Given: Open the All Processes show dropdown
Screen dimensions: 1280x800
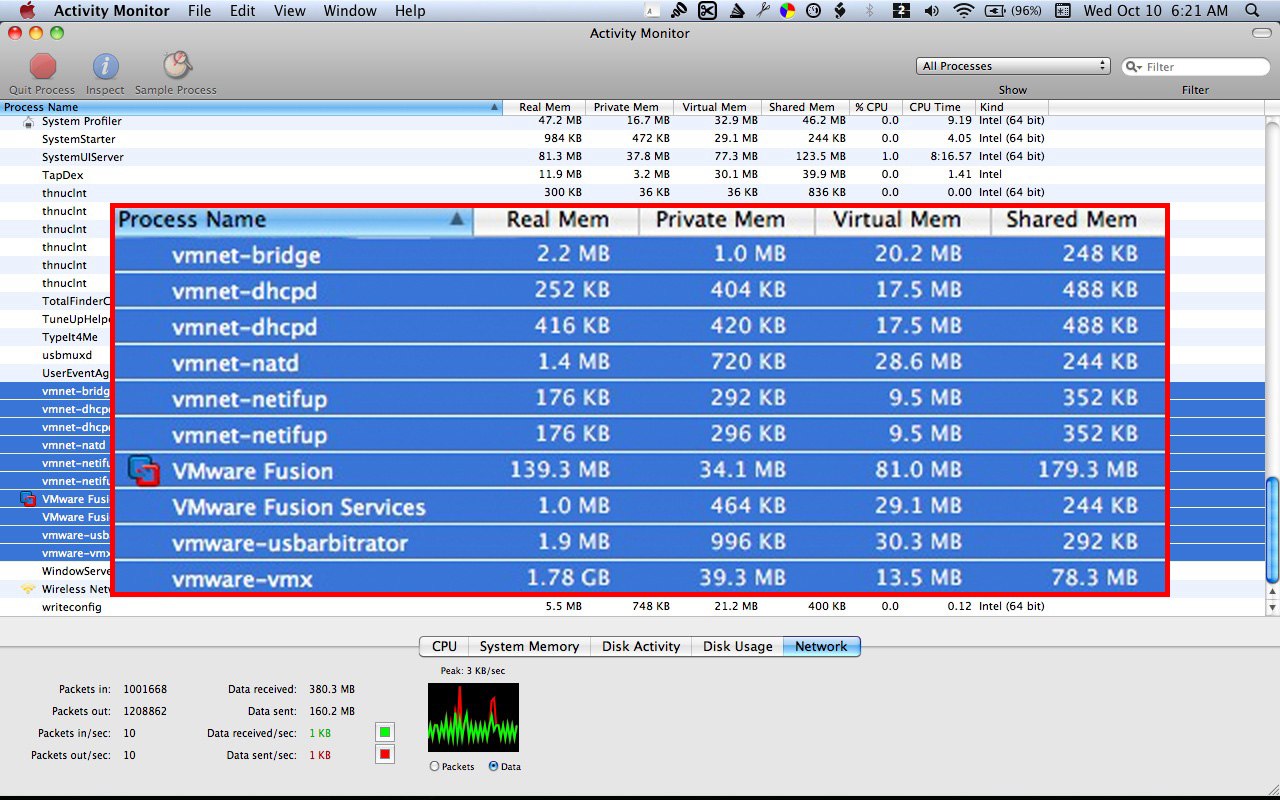Looking at the screenshot, I should tap(1013, 66).
